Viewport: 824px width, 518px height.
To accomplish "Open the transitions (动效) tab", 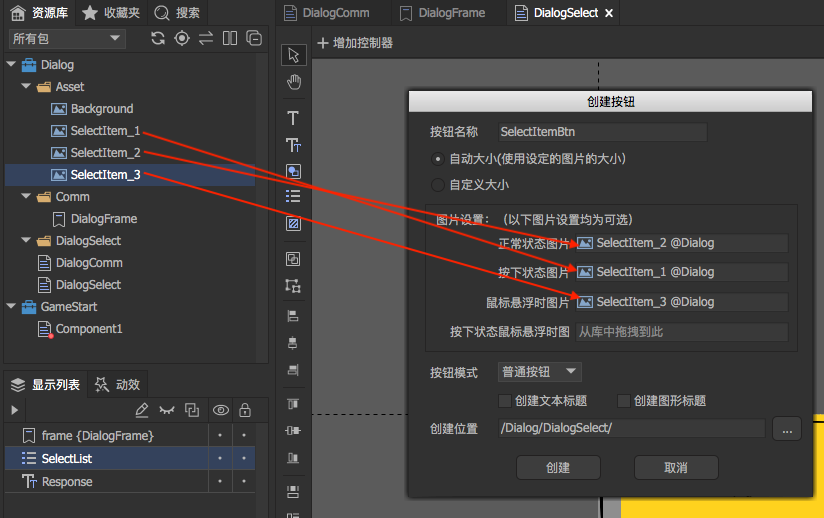I will pos(118,384).
